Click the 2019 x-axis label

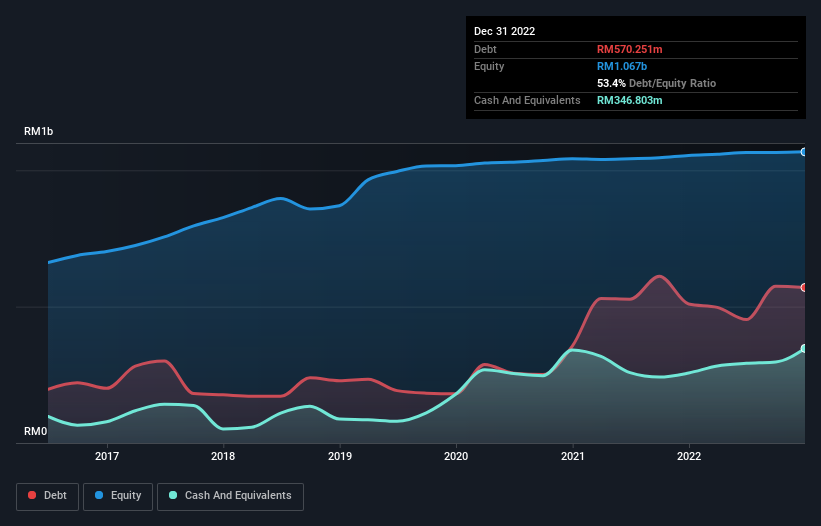(x=340, y=456)
